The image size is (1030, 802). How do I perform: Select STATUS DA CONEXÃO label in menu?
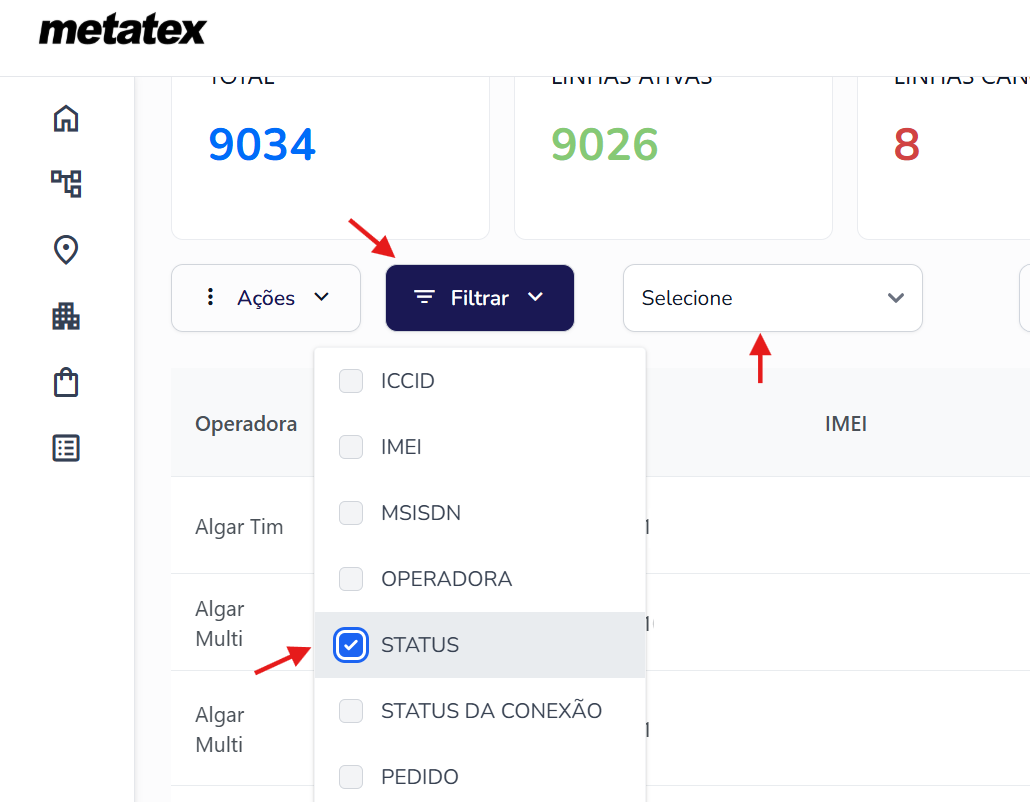click(x=491, y=711)
